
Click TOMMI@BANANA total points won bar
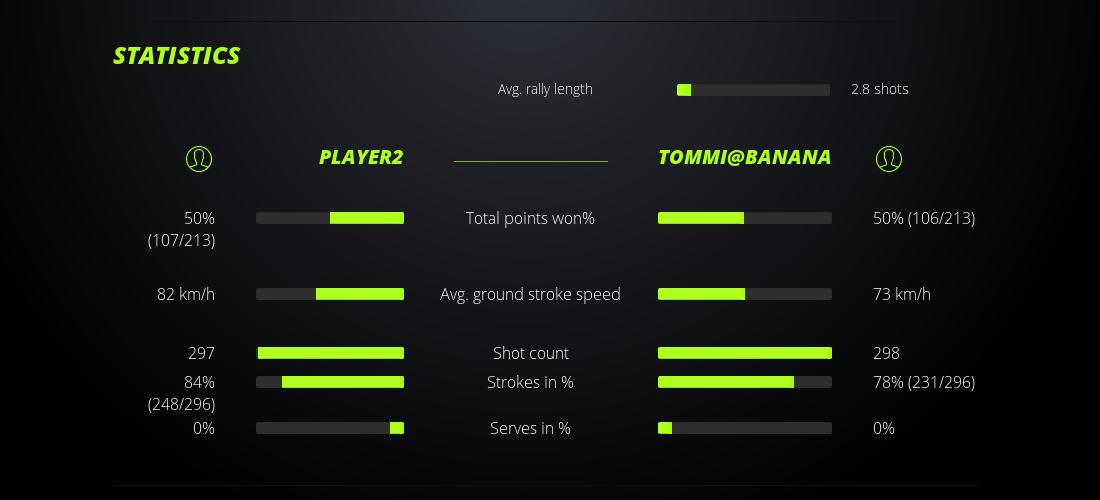click(x=744, y=218)
